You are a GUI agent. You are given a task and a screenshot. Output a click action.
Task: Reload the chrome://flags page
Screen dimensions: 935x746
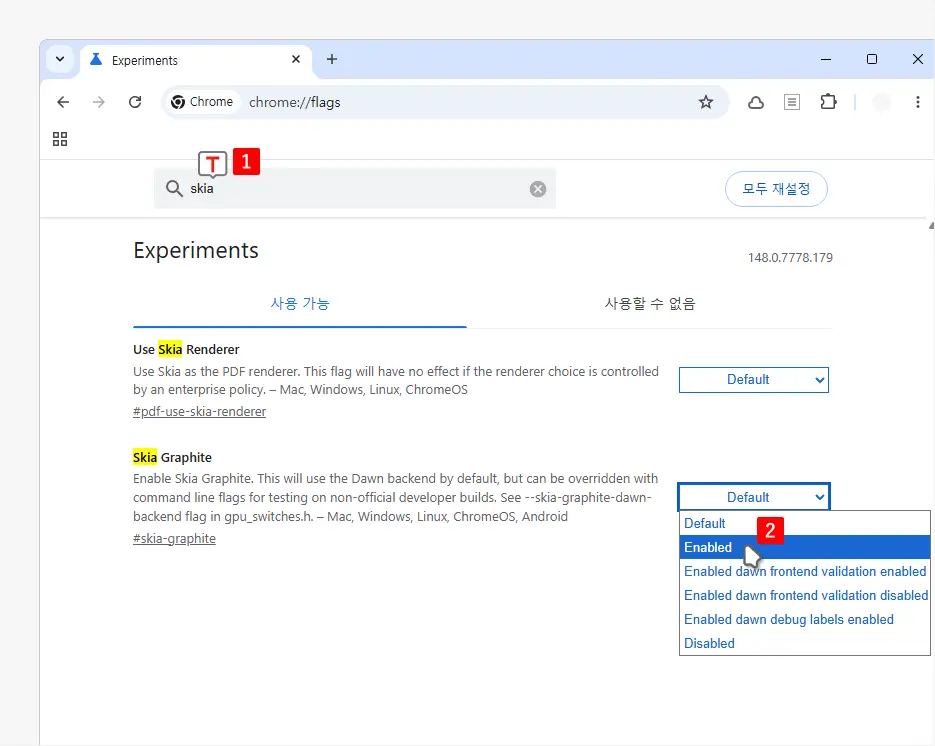(x=135, y=102)
